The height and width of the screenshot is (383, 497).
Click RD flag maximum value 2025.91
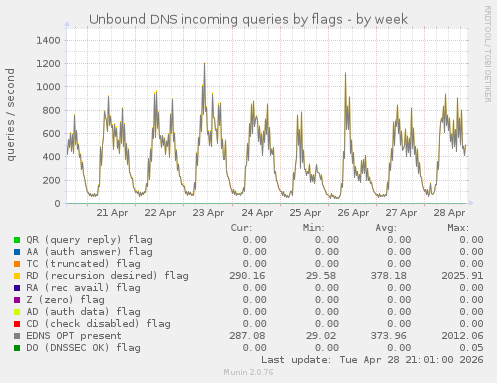pos(462,276)
